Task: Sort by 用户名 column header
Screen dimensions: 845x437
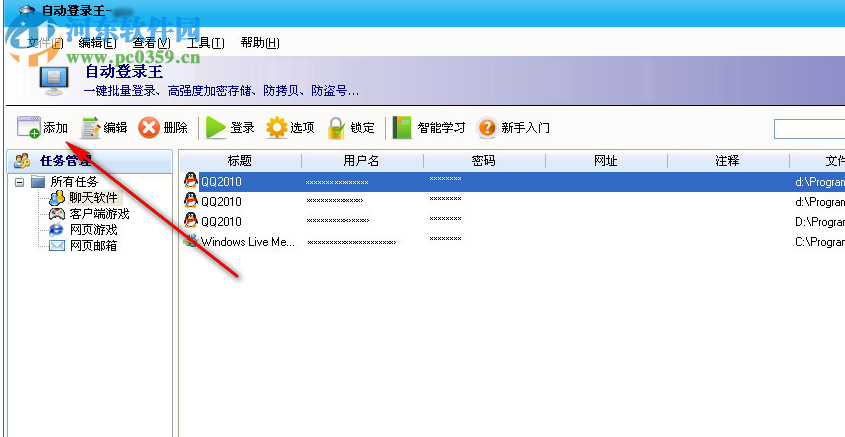Action: tap(362, 161)
